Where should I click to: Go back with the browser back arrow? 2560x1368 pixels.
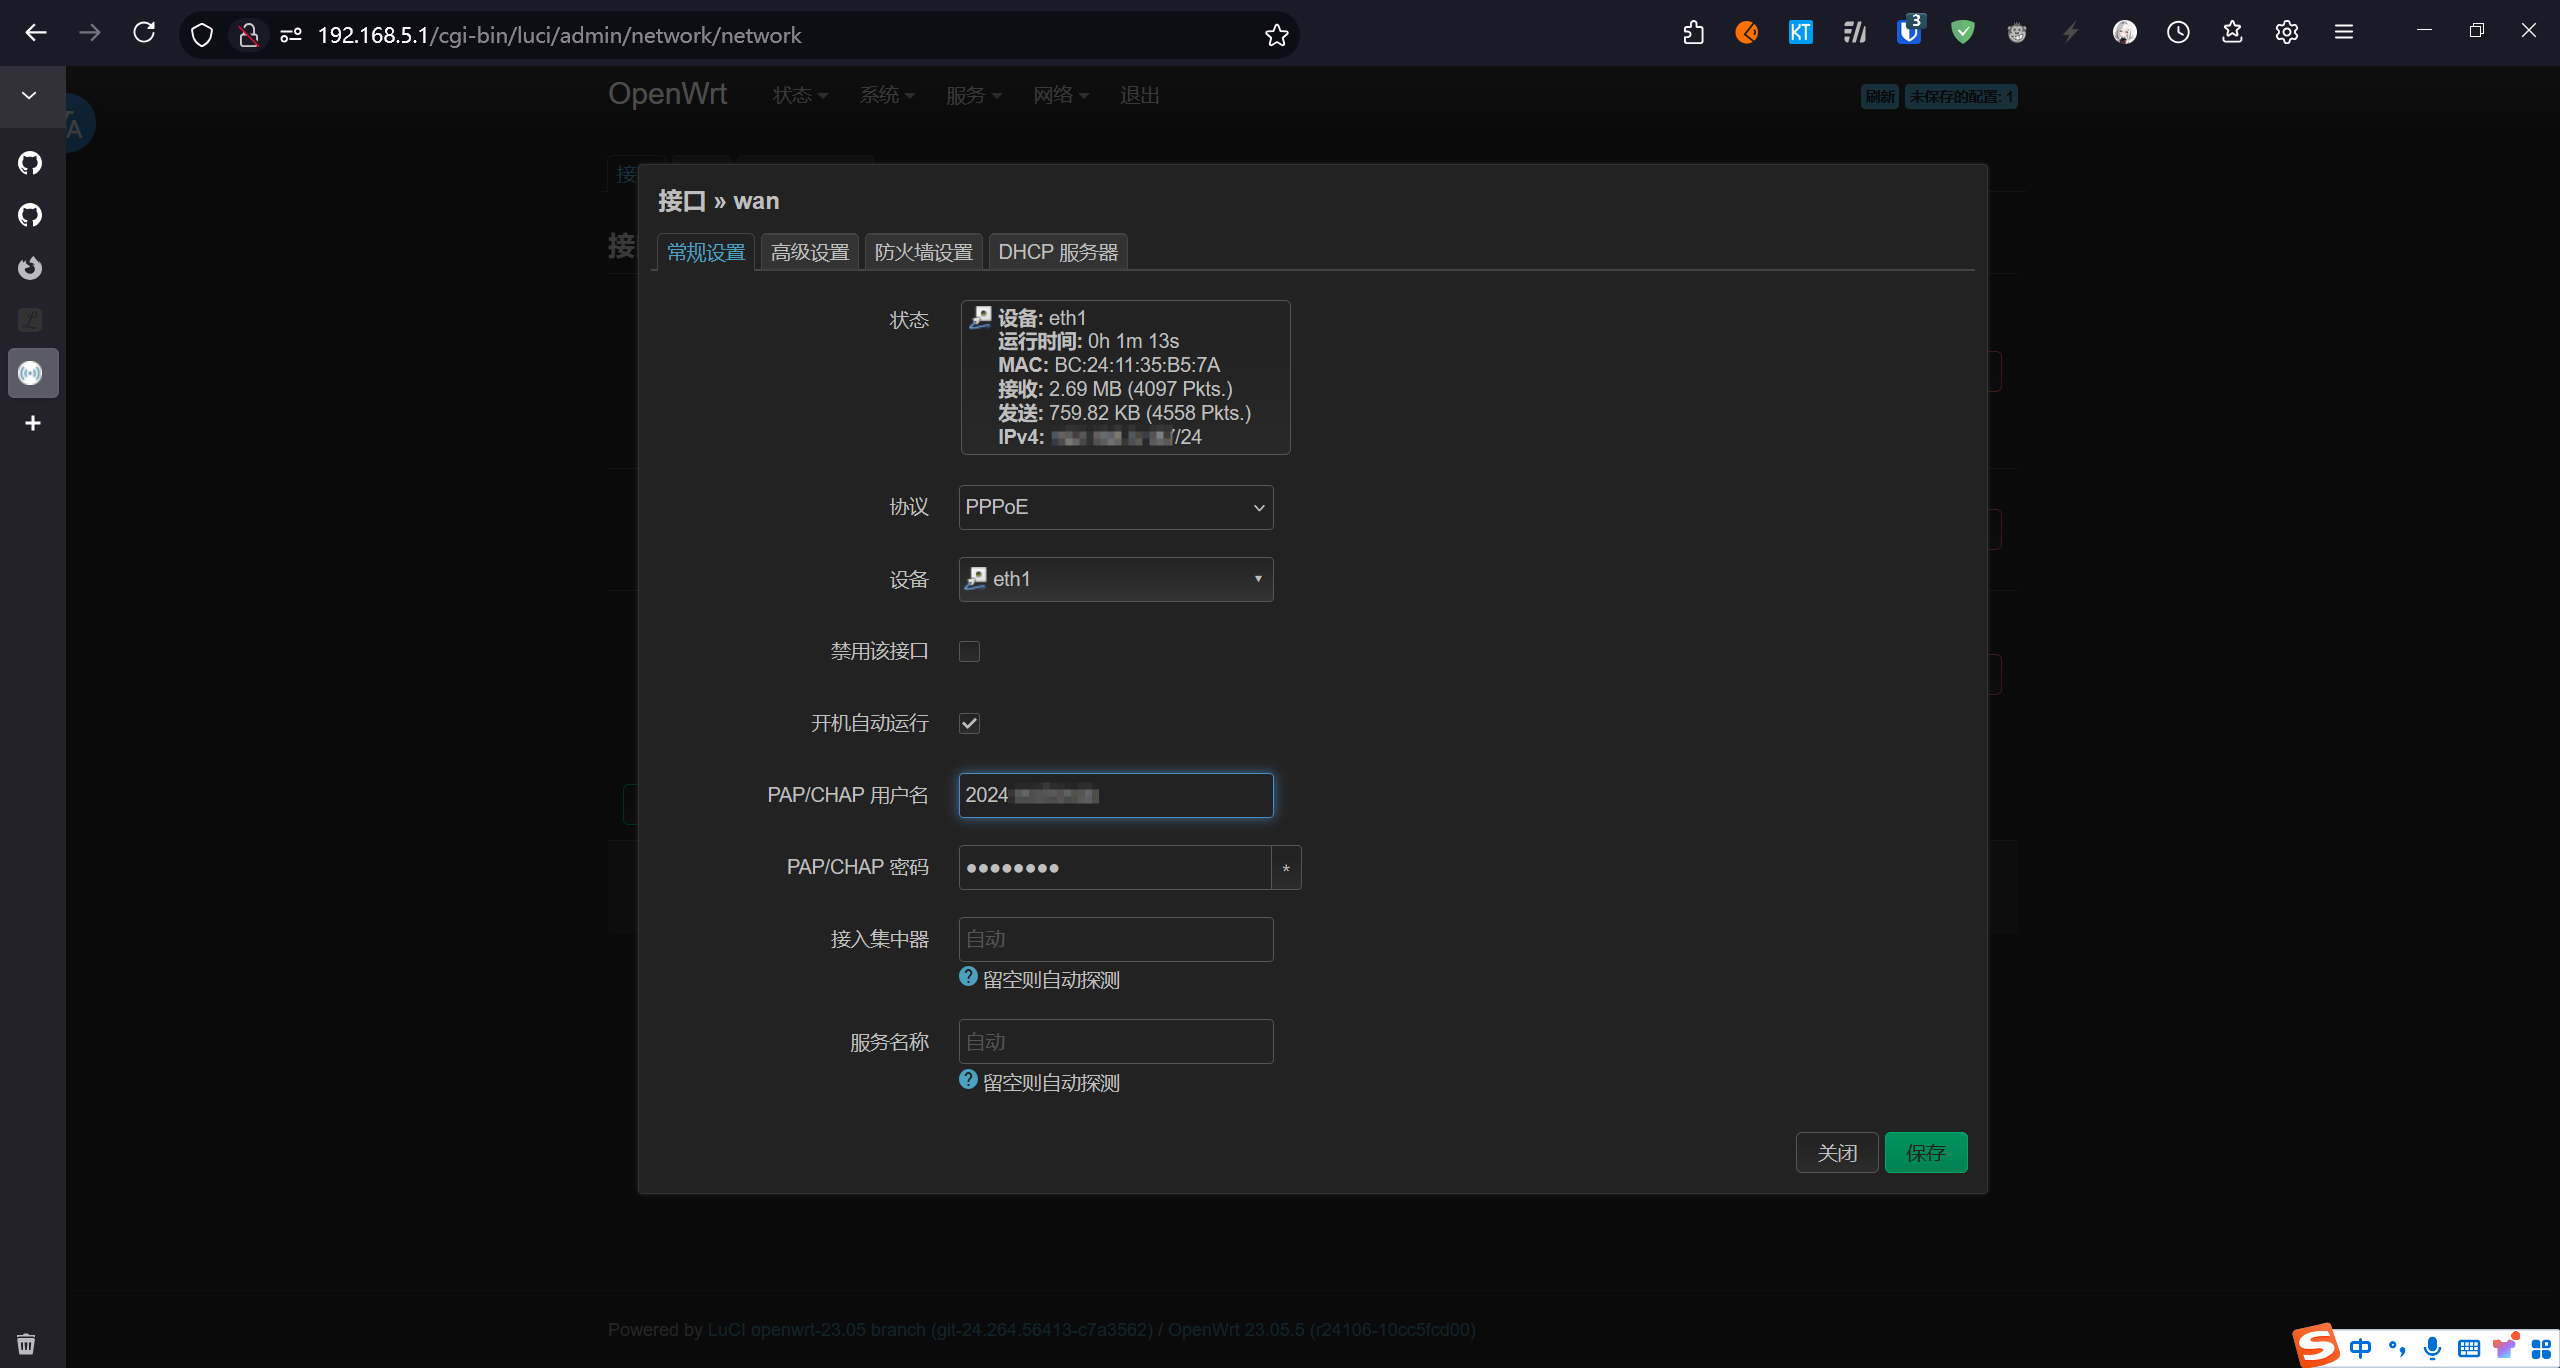coord(36,33)
